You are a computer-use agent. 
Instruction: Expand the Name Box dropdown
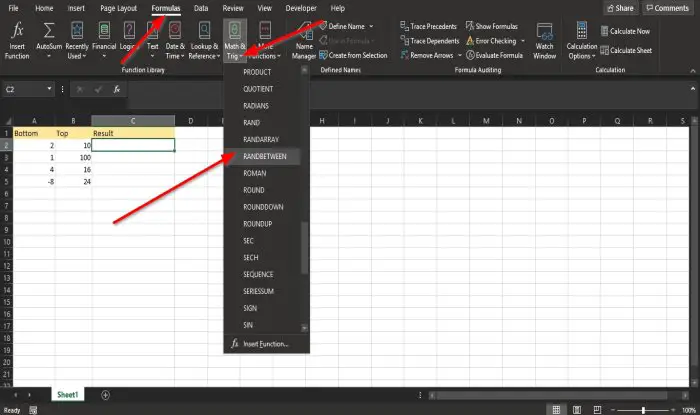[x=49, y=89]
